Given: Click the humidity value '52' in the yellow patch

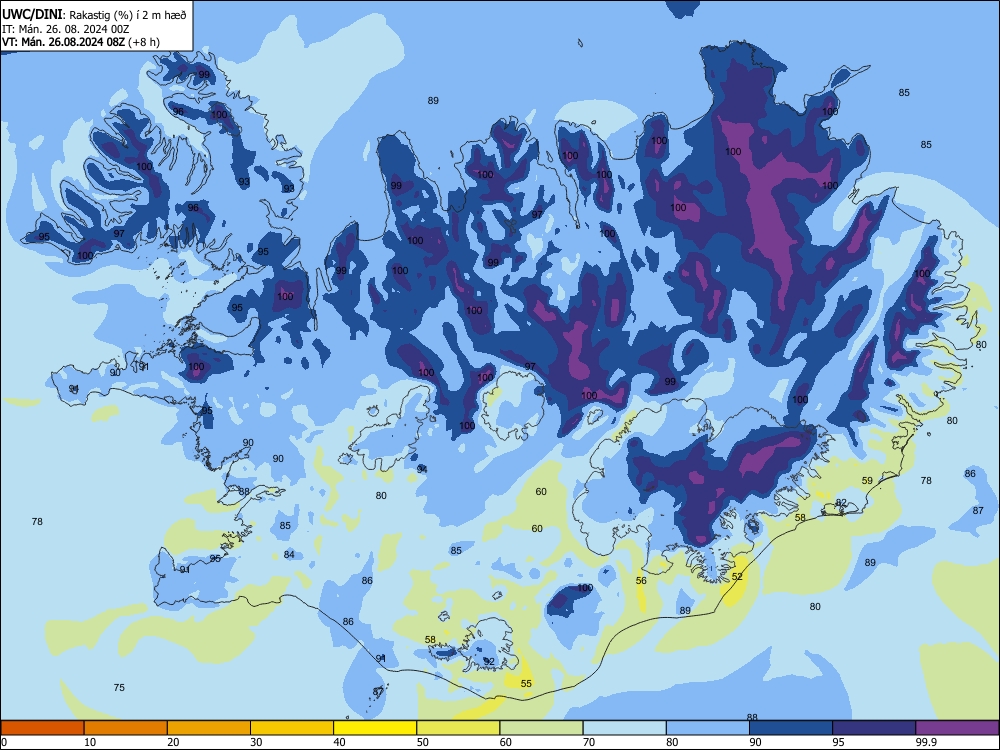Looking at the screenshot, I should [737, 577].
